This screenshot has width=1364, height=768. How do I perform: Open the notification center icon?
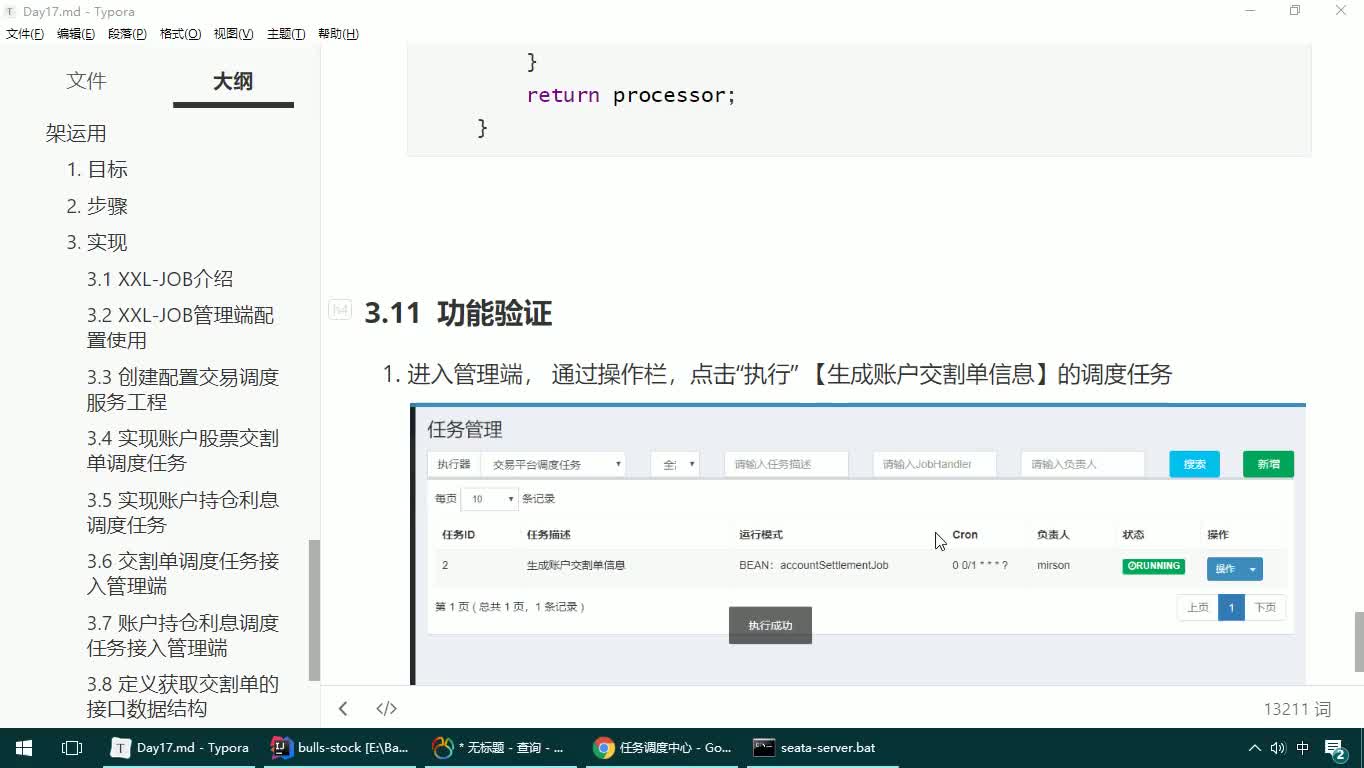click(x=1337, y=748)
